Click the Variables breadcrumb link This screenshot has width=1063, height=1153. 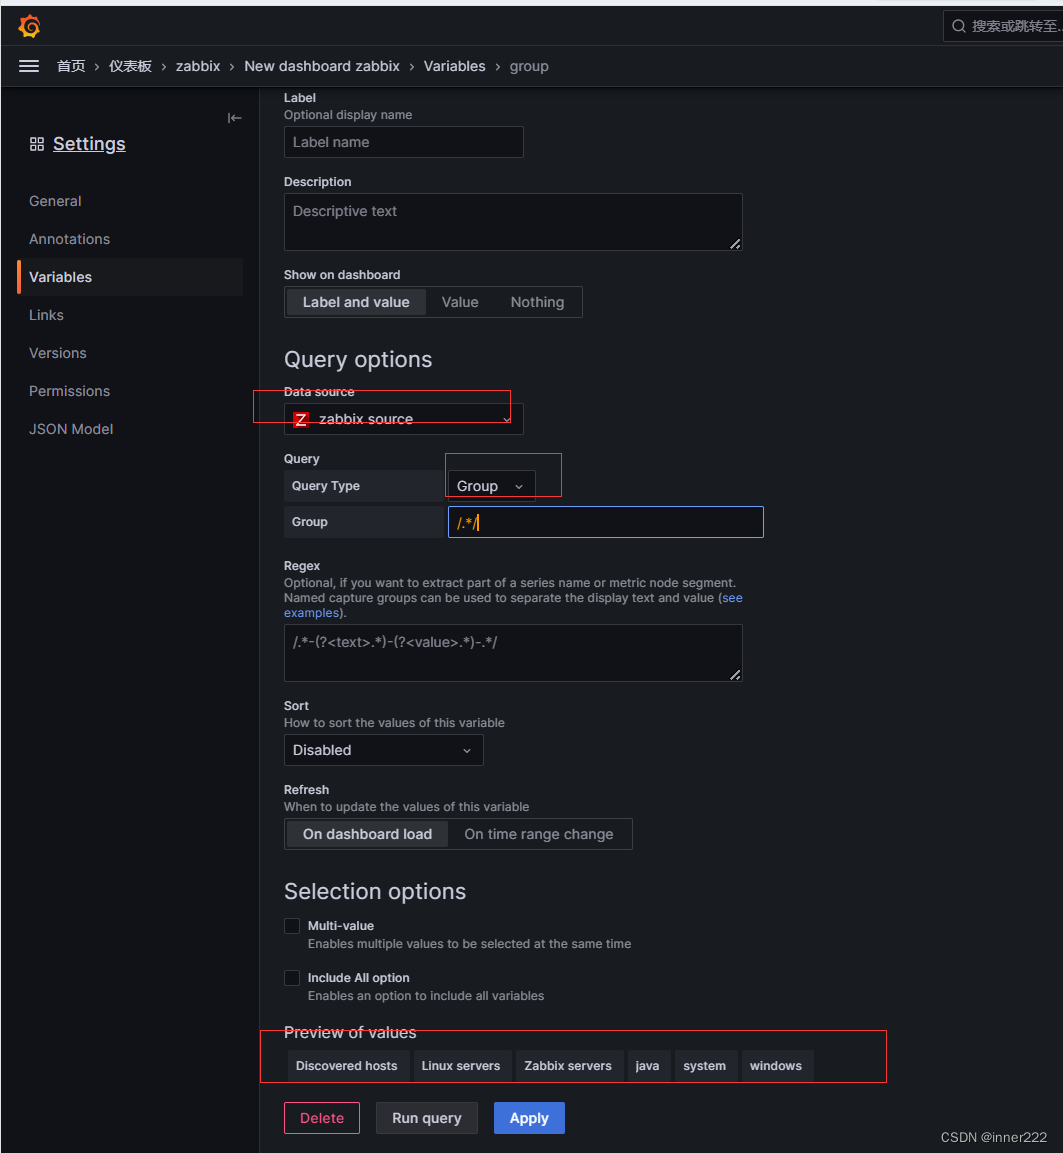click(454, 66)
